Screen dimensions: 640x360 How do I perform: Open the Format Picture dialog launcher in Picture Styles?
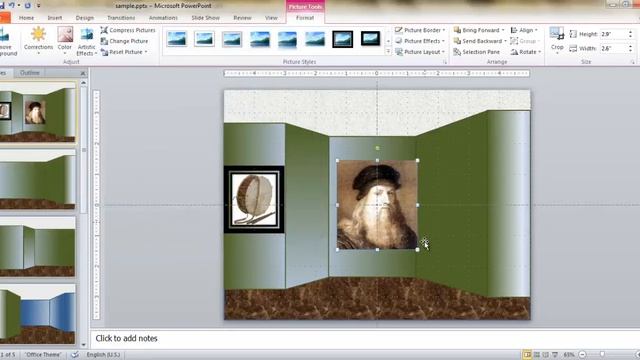[x=445, y=62]
